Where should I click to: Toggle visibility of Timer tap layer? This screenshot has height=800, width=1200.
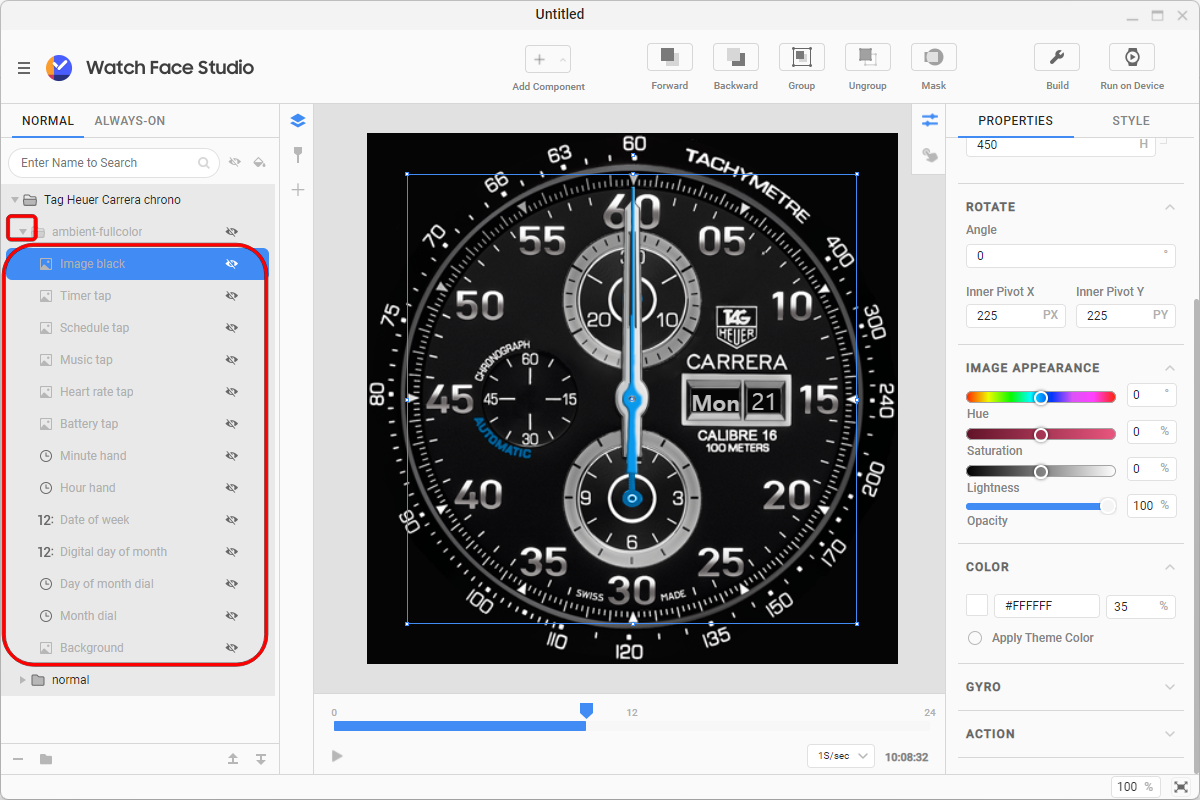[x=232, y=296]
